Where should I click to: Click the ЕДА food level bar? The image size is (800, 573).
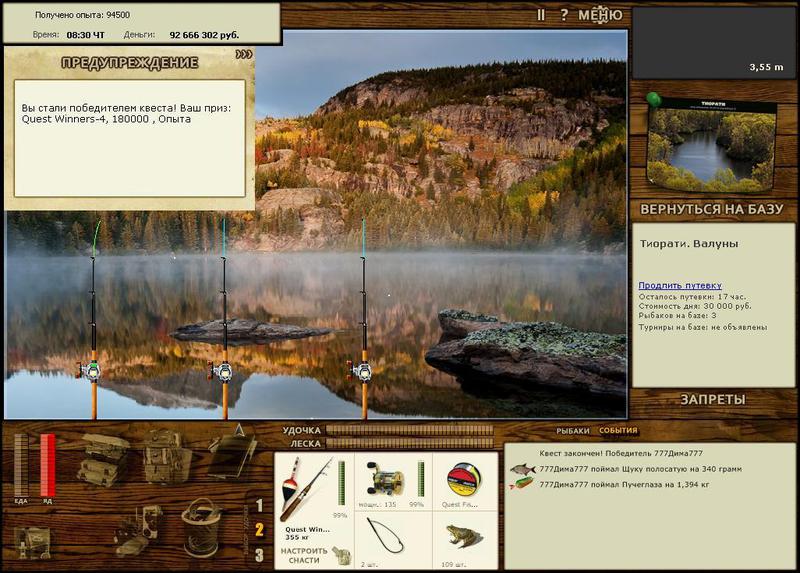21,465
